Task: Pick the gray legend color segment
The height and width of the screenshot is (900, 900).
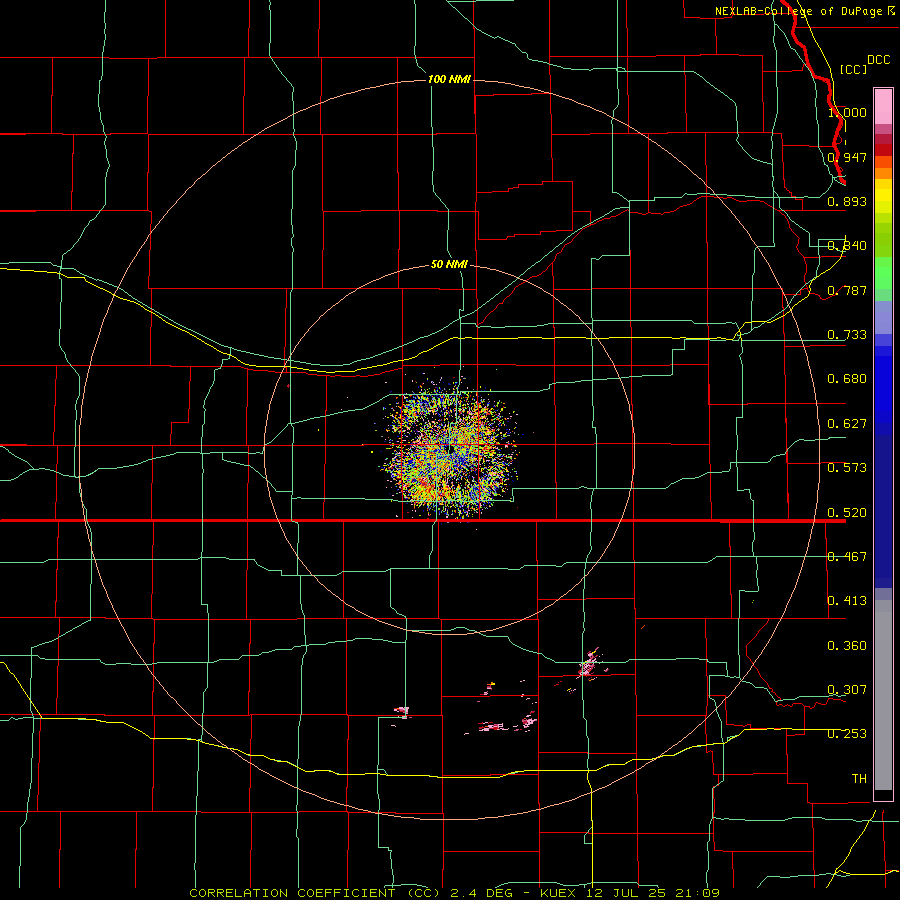Action: pyautogui.click(x=883, y=695)
